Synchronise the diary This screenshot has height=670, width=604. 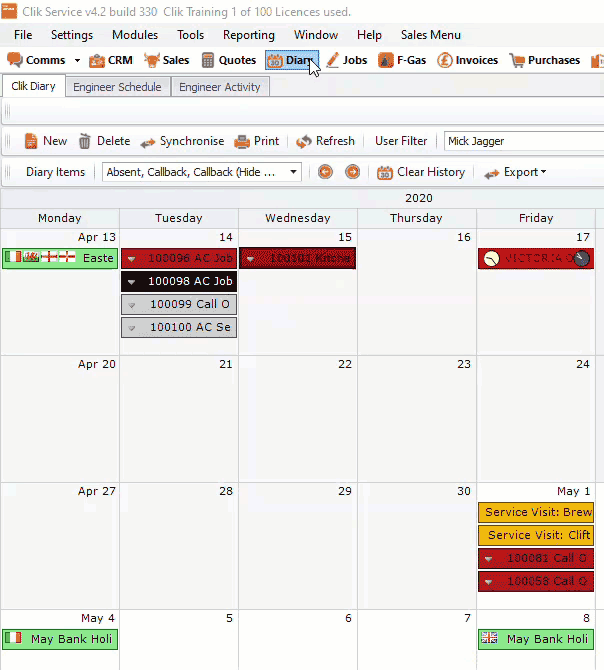pyautogui.click(x=182, y=141)
